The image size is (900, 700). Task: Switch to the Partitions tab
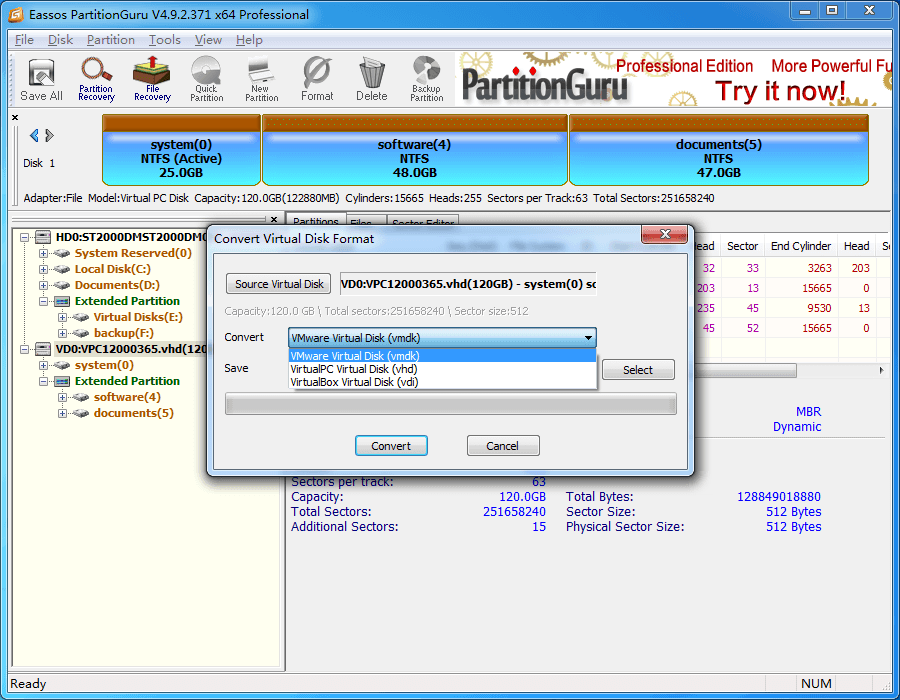click(x=316, y=221)
